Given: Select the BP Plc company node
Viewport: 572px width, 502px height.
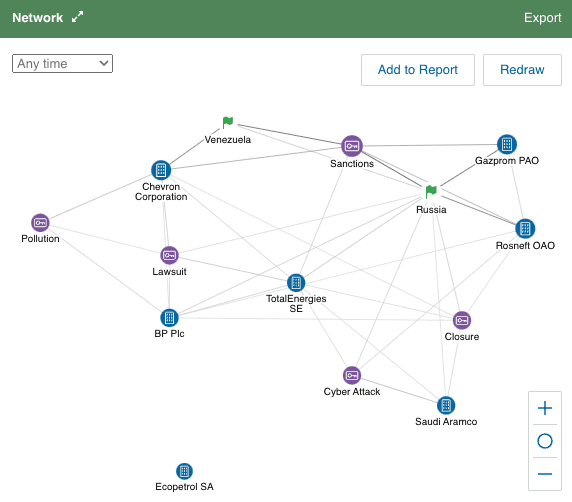Looking at the screenshot, I should (x=169, y=318).
